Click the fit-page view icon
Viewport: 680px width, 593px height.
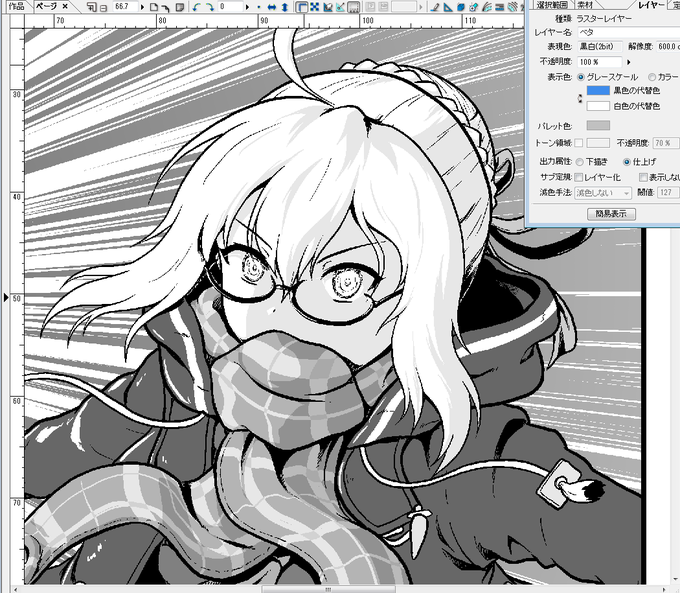tap(154, 7)
